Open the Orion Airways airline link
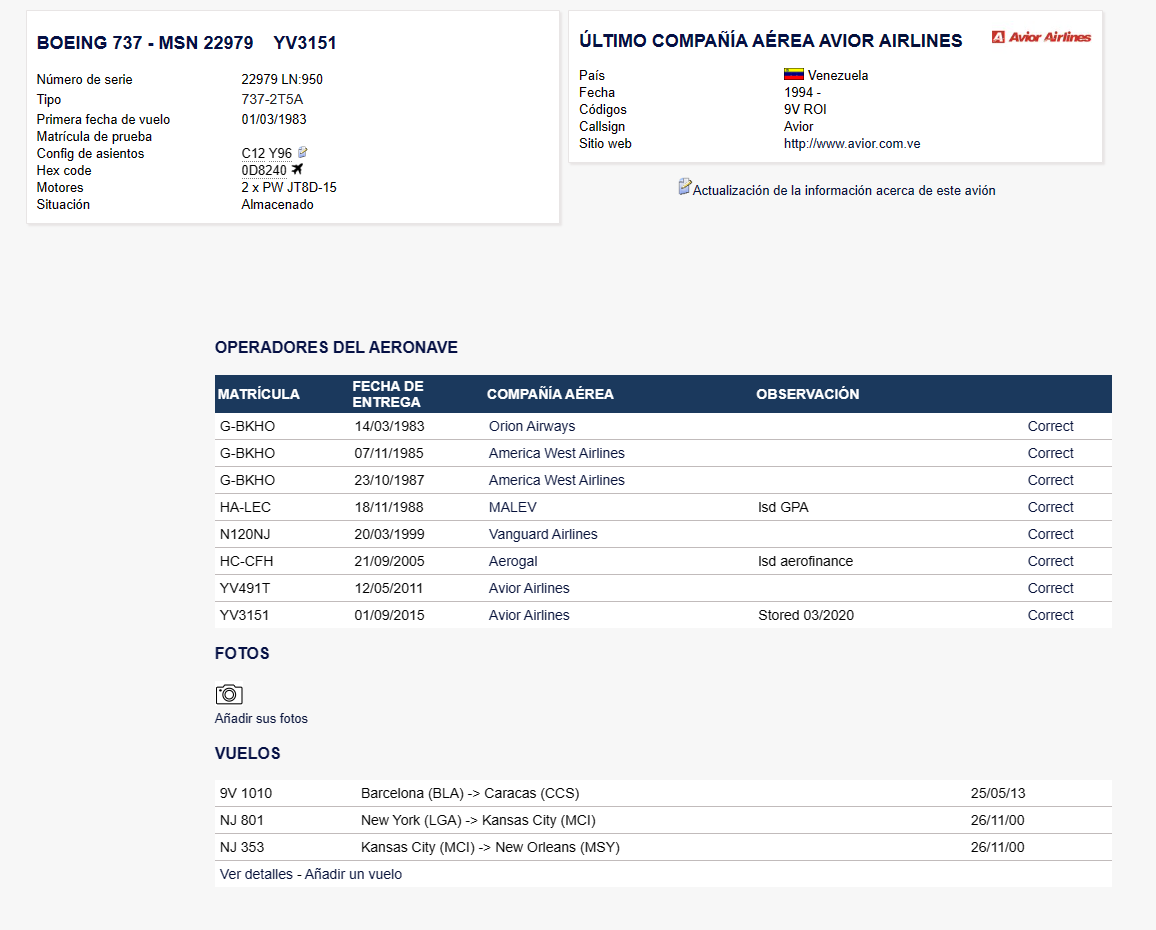1156x930 pixels. coord(532,426)
